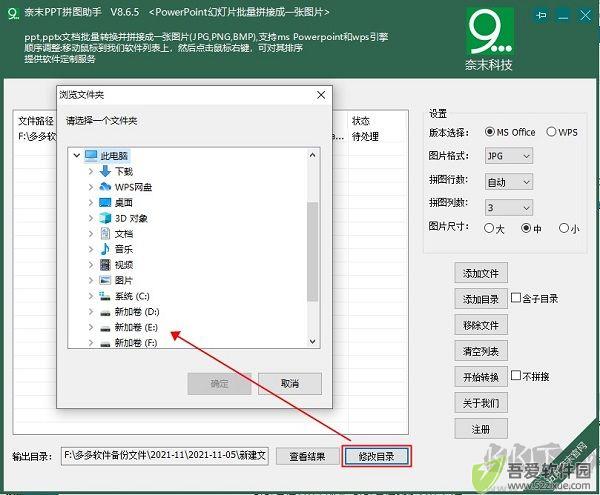
Task: Click 修改目录 button
Action: (377, 456)
